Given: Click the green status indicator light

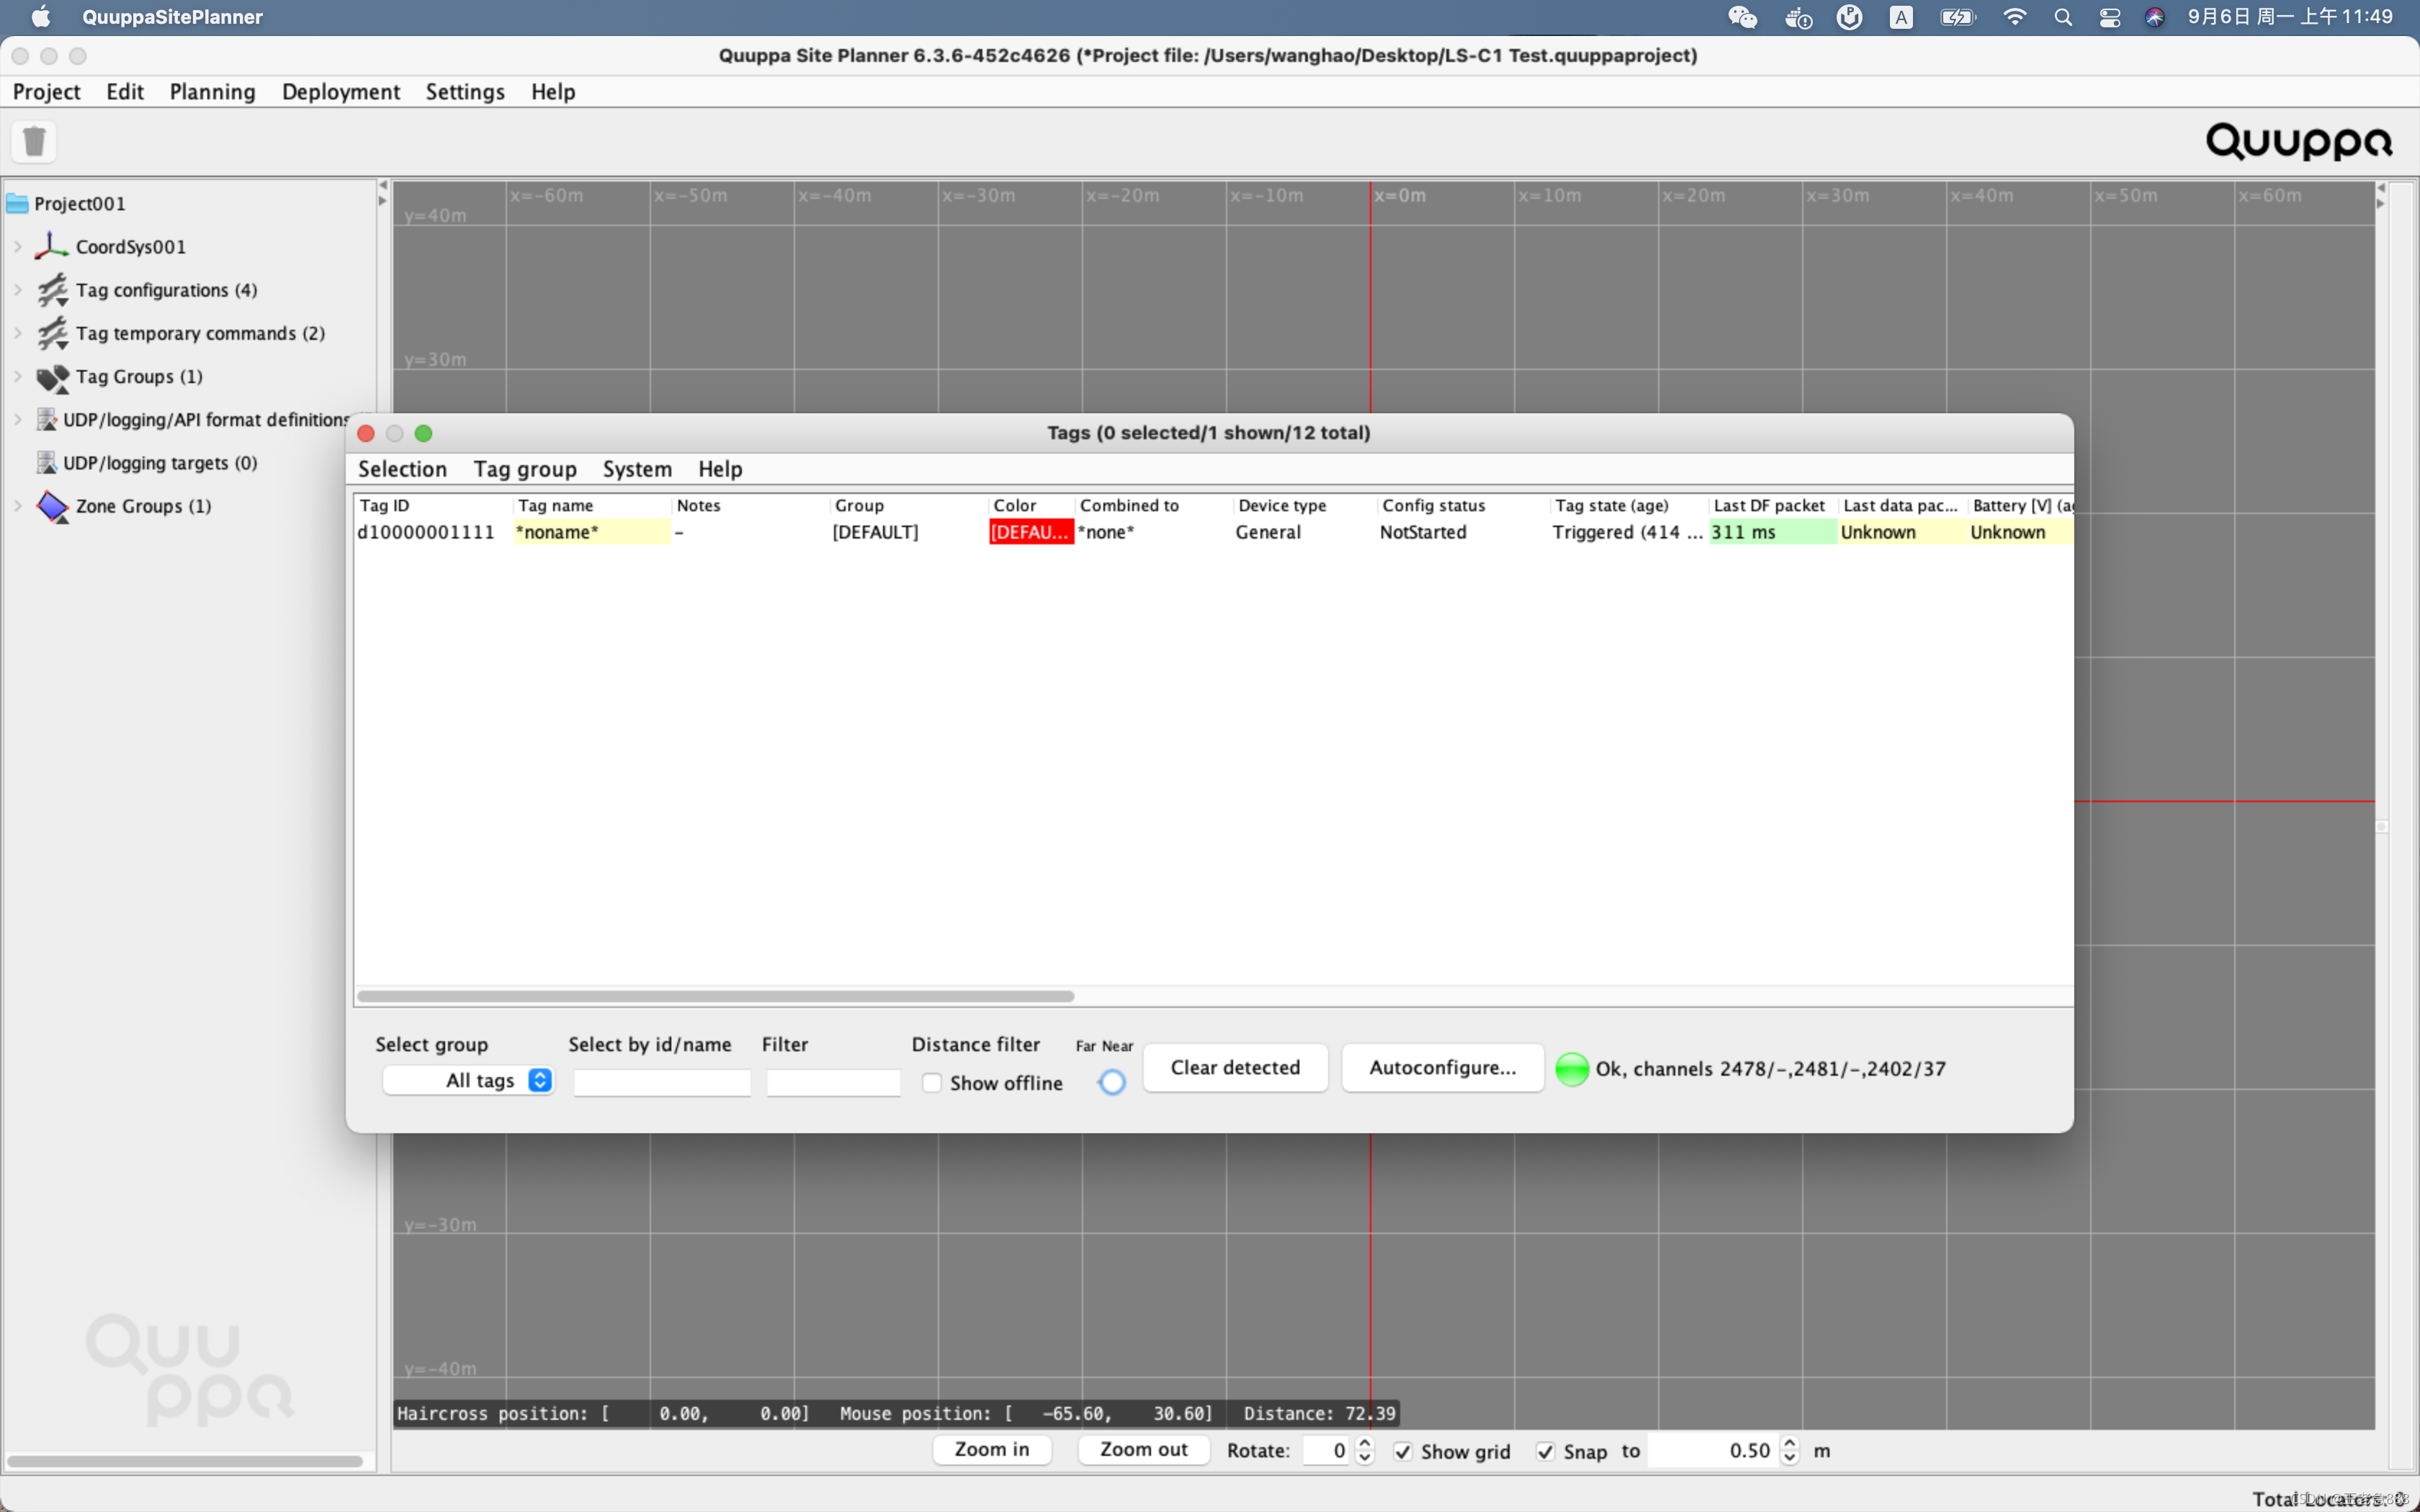Looking at the screenshot, I should (x=1571, y=1069).
